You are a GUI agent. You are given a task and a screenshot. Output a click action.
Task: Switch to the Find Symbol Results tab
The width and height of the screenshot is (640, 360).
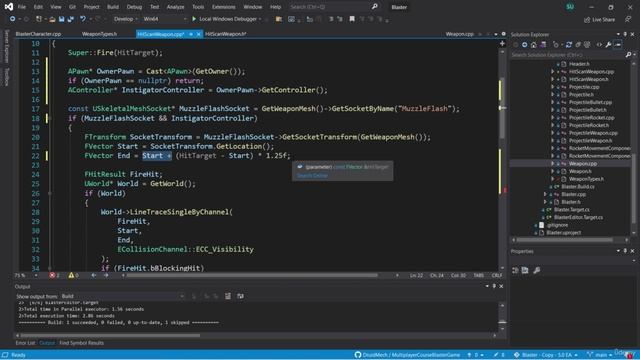click(x=81, y=343)
